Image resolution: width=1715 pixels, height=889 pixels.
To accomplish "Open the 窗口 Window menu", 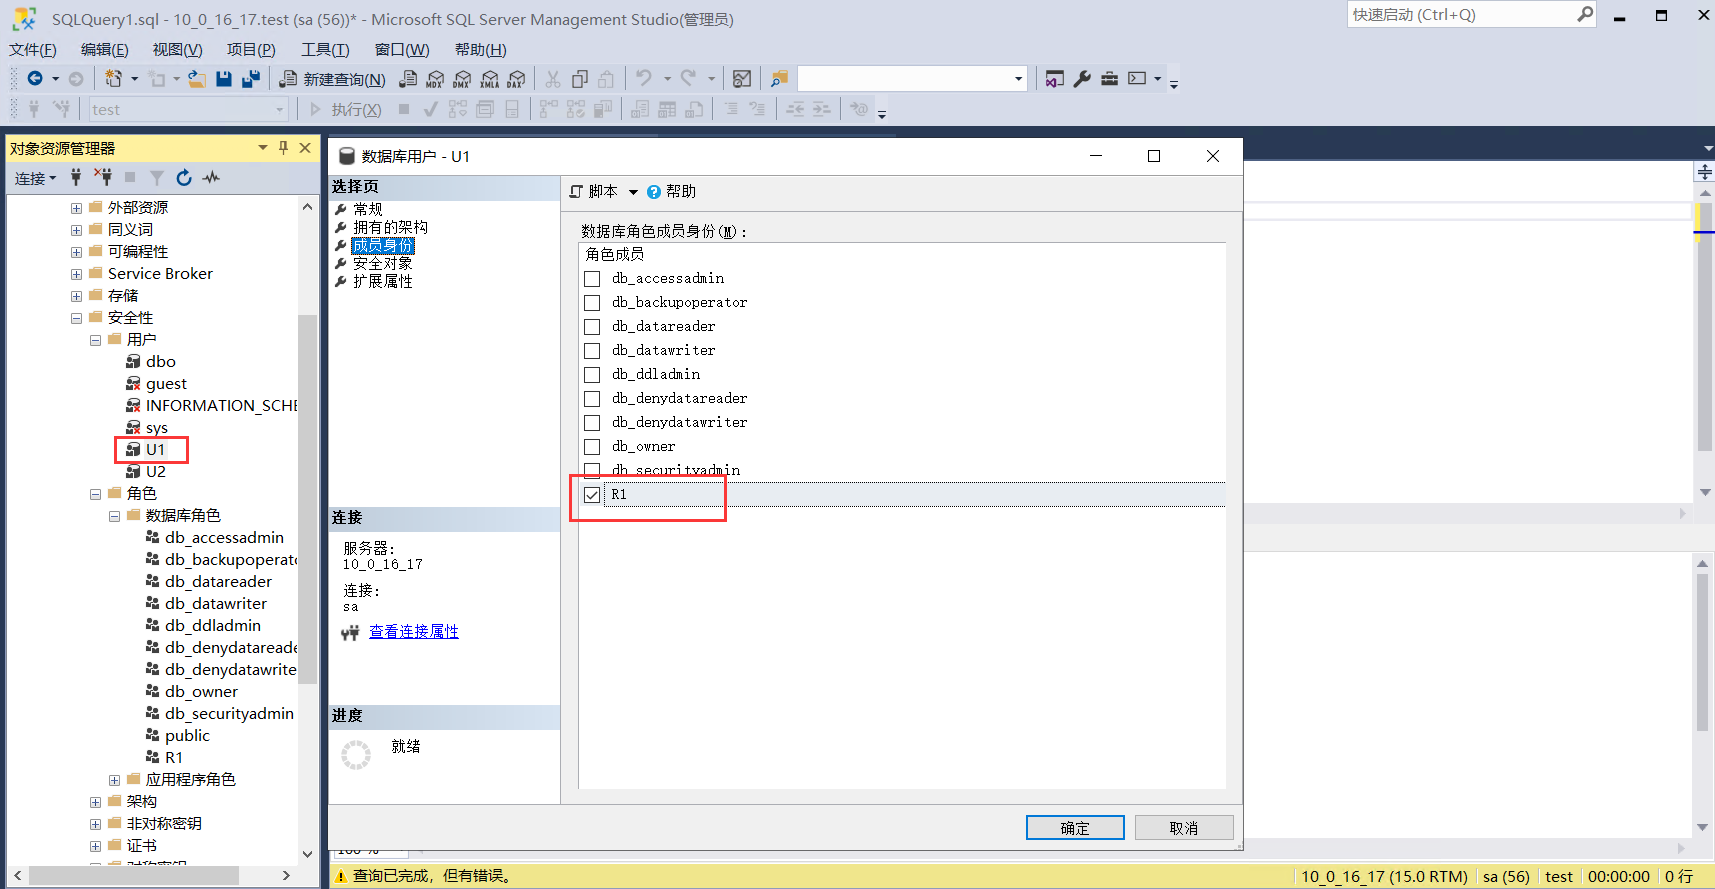I will coord(402,50).
